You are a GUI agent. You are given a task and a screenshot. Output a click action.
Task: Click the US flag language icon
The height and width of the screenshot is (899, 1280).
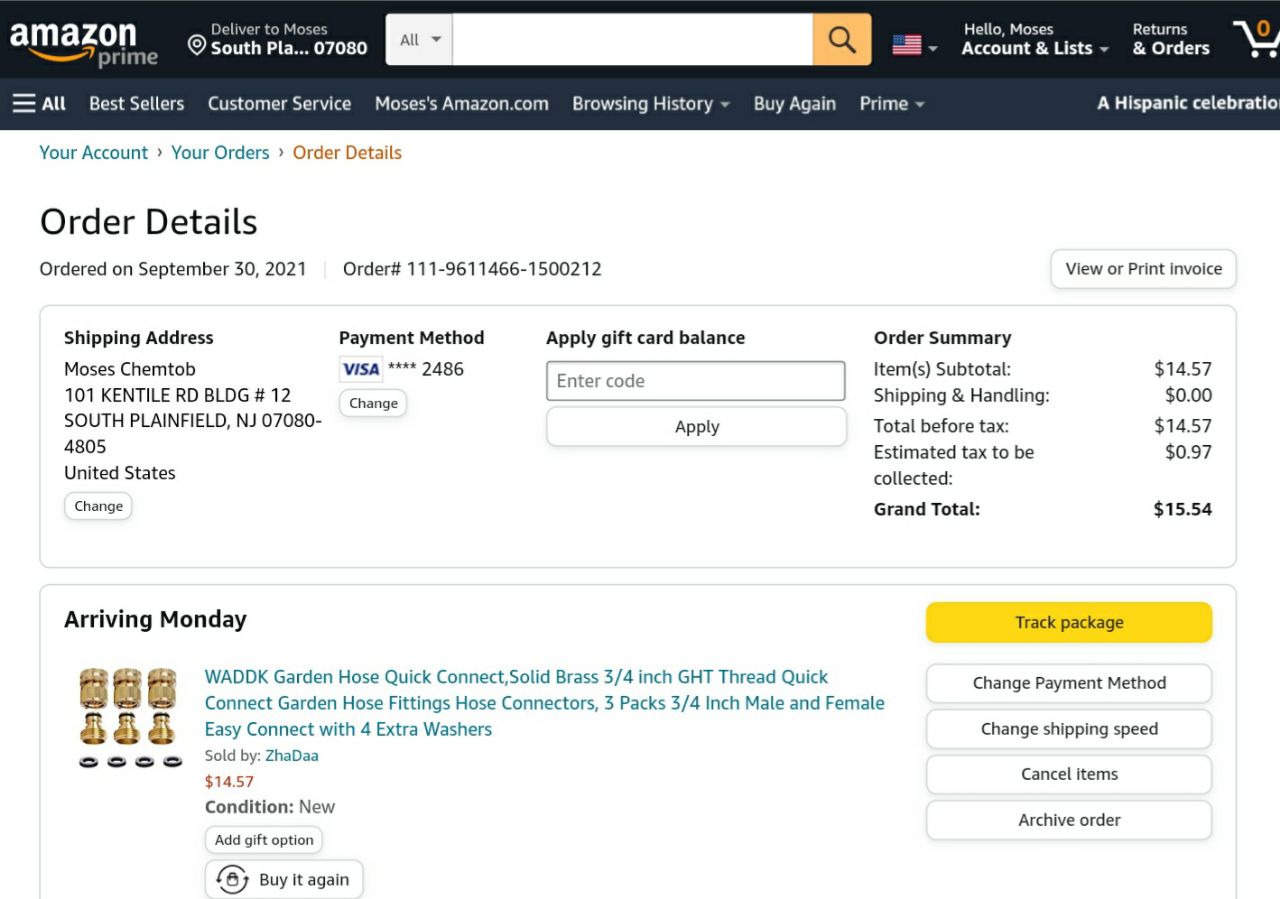pyautogui.click(x=907, y=45)
